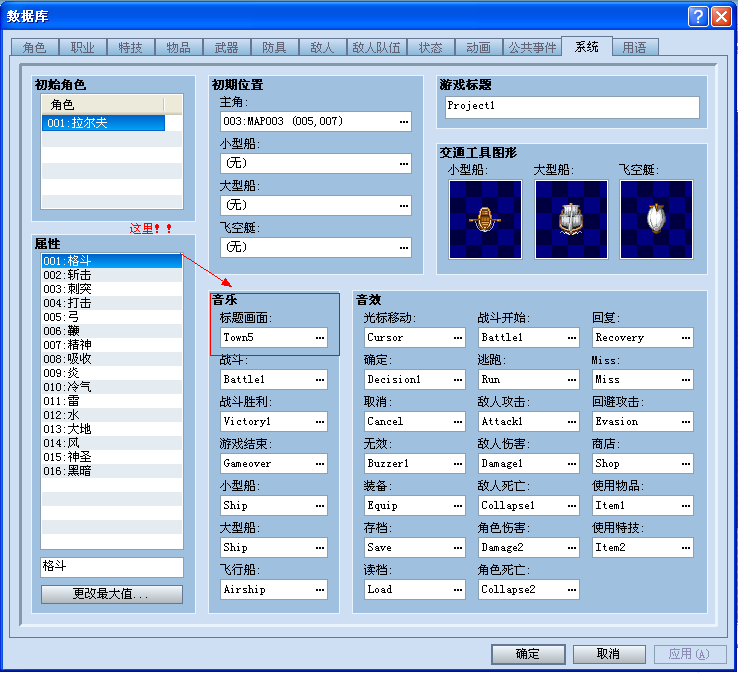The height and width of the screenshot is (673, 738).
Task: Click the 确定 button
Action: (x=528, y=654)
